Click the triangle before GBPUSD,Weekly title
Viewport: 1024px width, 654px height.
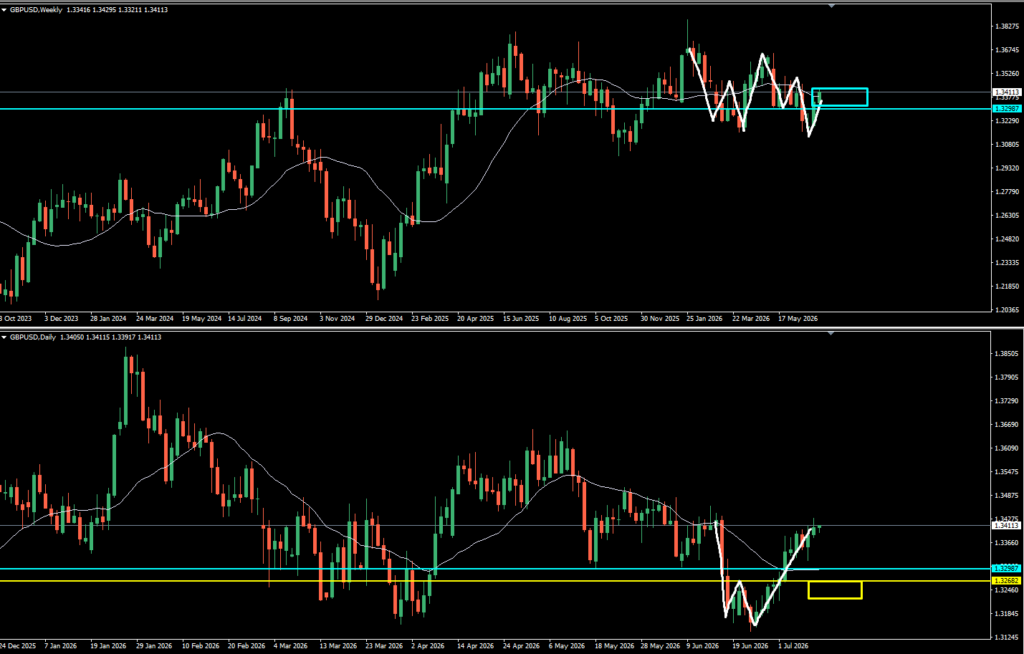pos(4,10)
